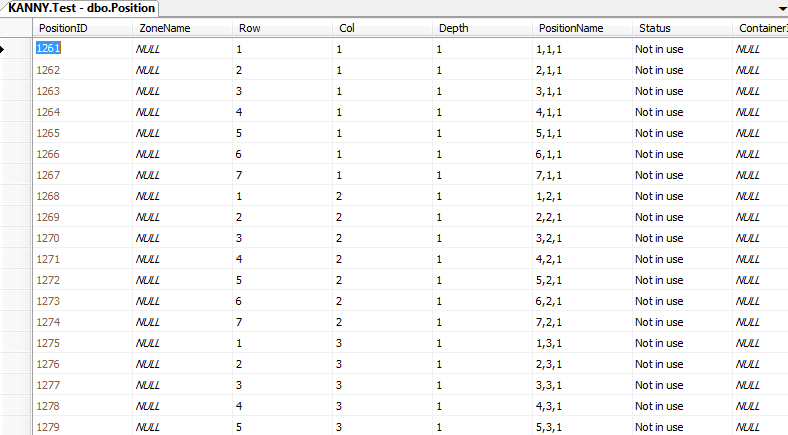Click PositionName cell 5,3,1

(x=582, y=426)
